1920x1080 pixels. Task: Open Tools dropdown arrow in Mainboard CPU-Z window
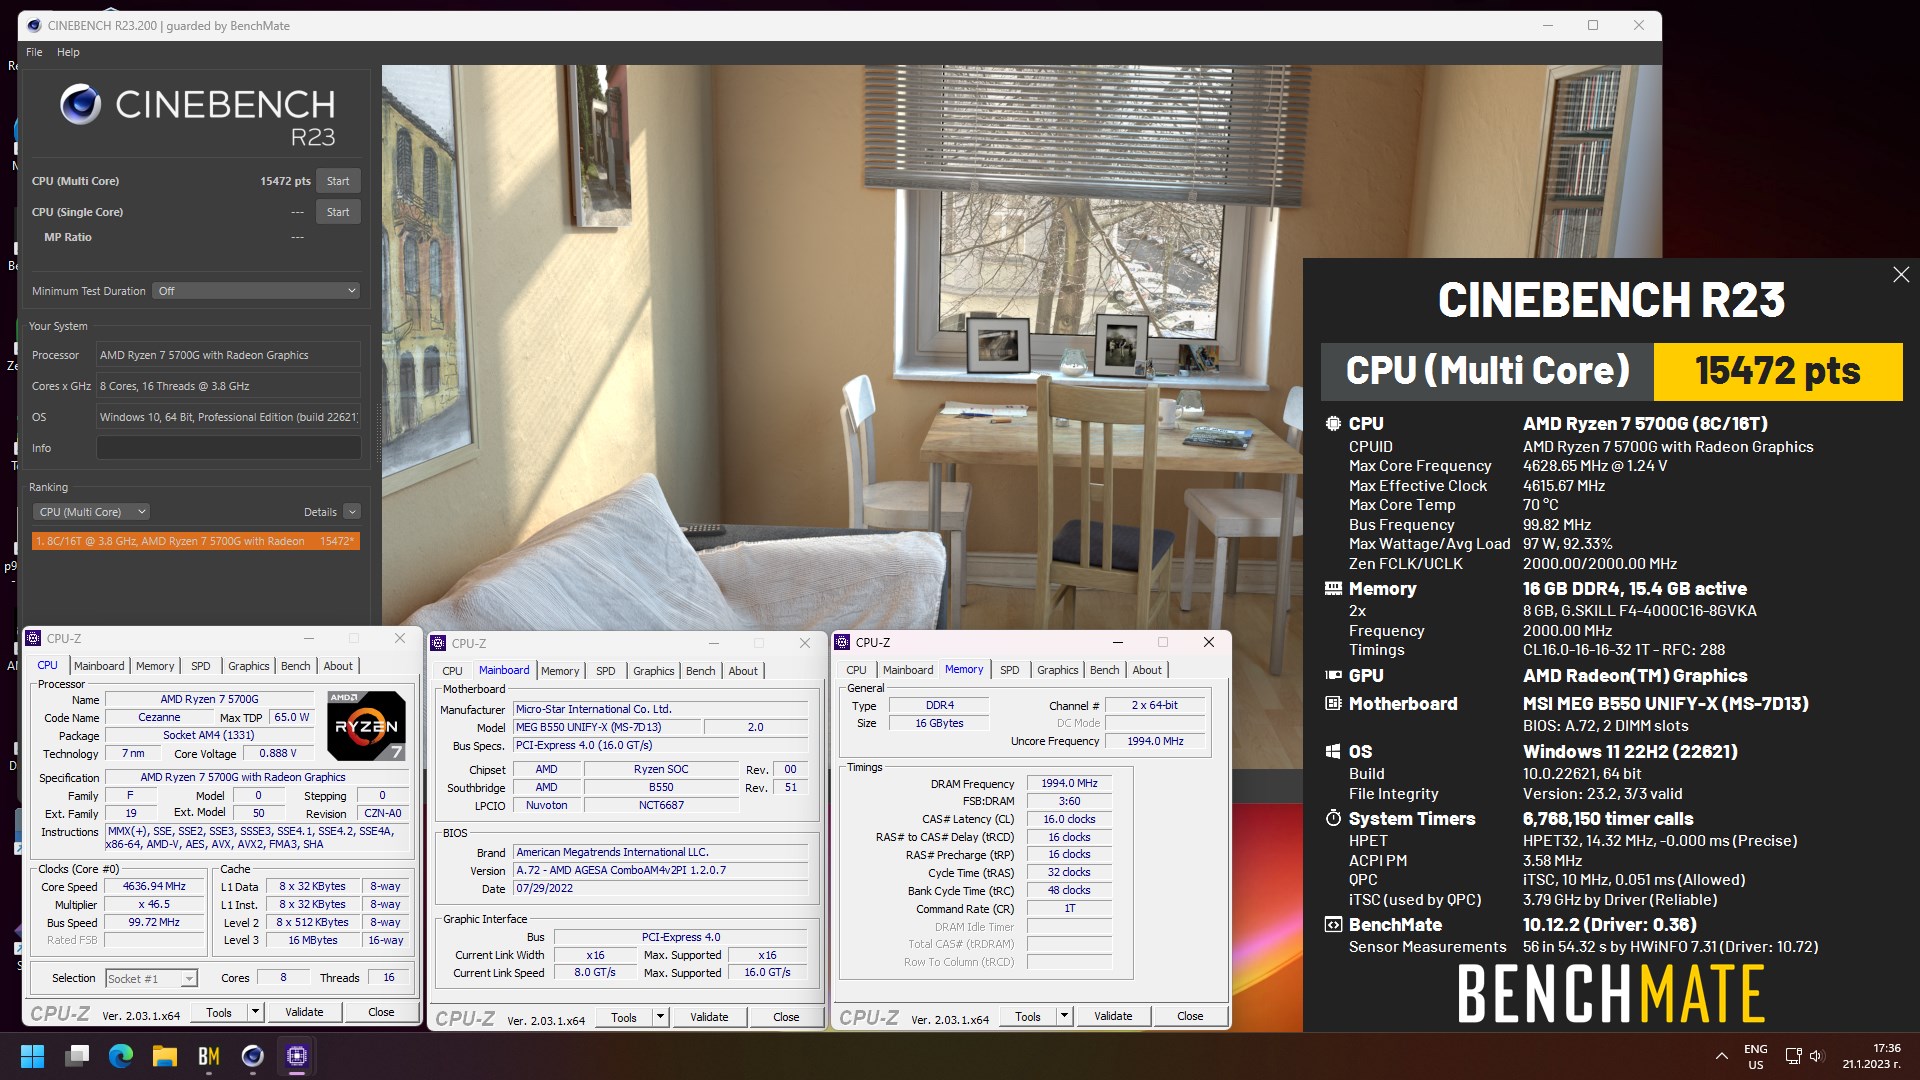tap(660, 1017)
